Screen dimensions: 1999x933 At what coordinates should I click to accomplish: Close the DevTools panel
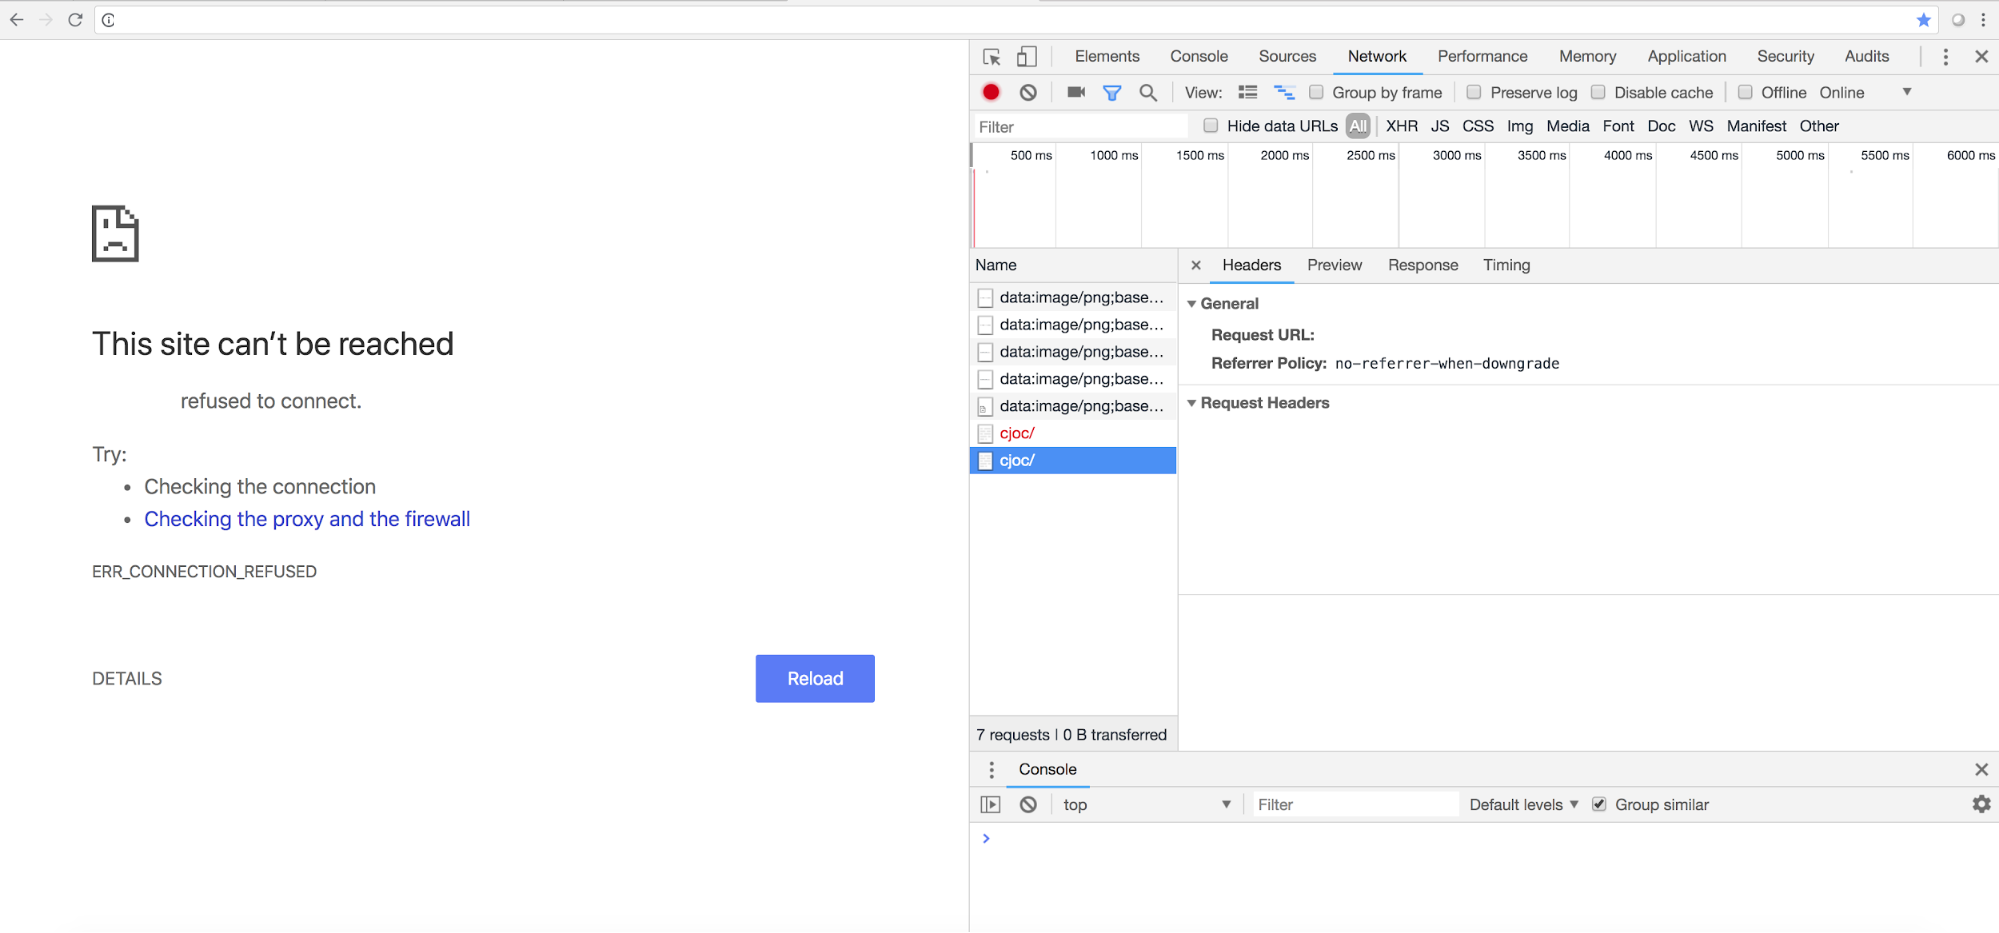click(x=1981, y=57)
